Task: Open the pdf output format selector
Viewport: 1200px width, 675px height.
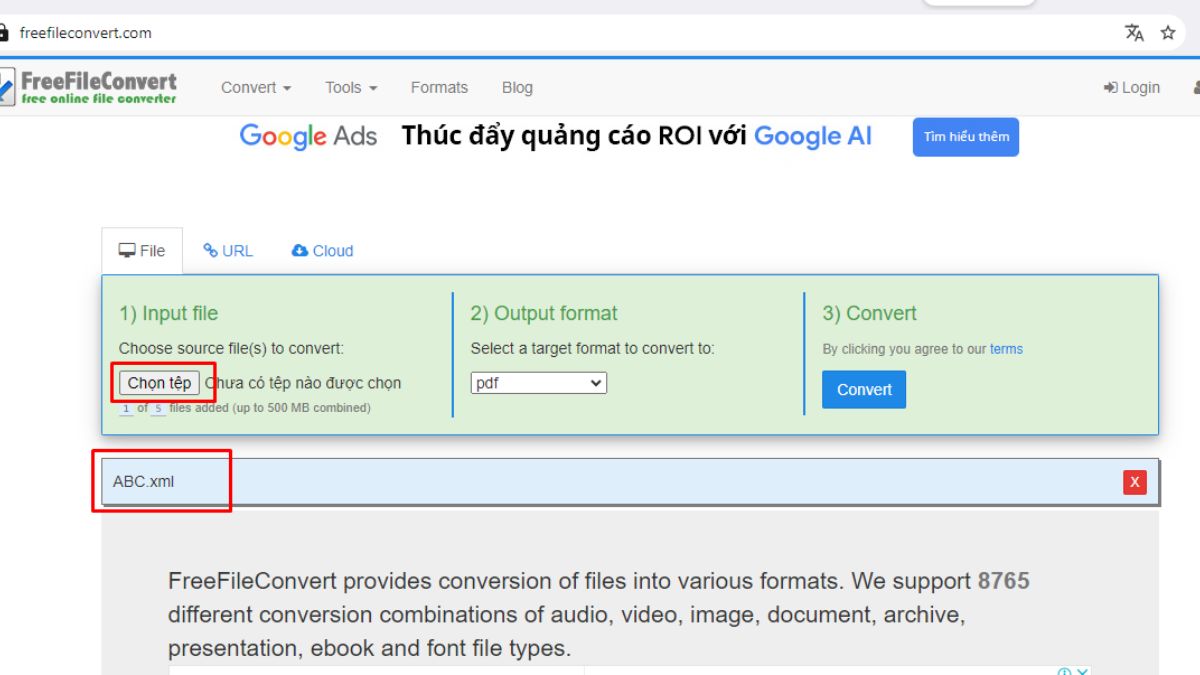Action: click(538, 382)
